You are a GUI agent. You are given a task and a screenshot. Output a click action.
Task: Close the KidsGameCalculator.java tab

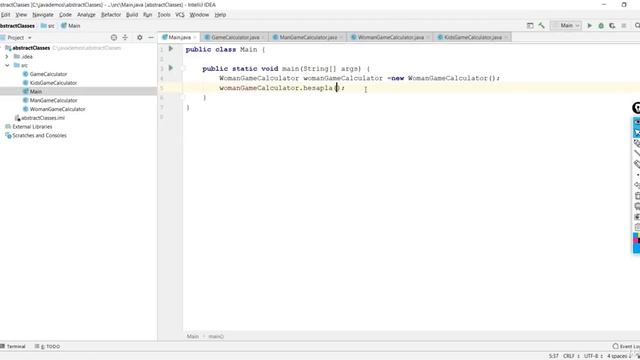[506, 37]
